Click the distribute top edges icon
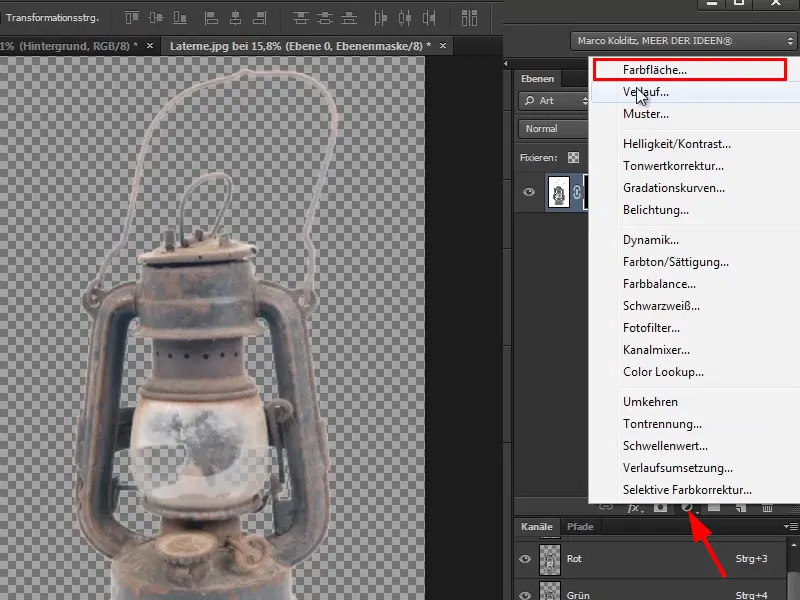 pyautogui.click(x=301, y=18)
